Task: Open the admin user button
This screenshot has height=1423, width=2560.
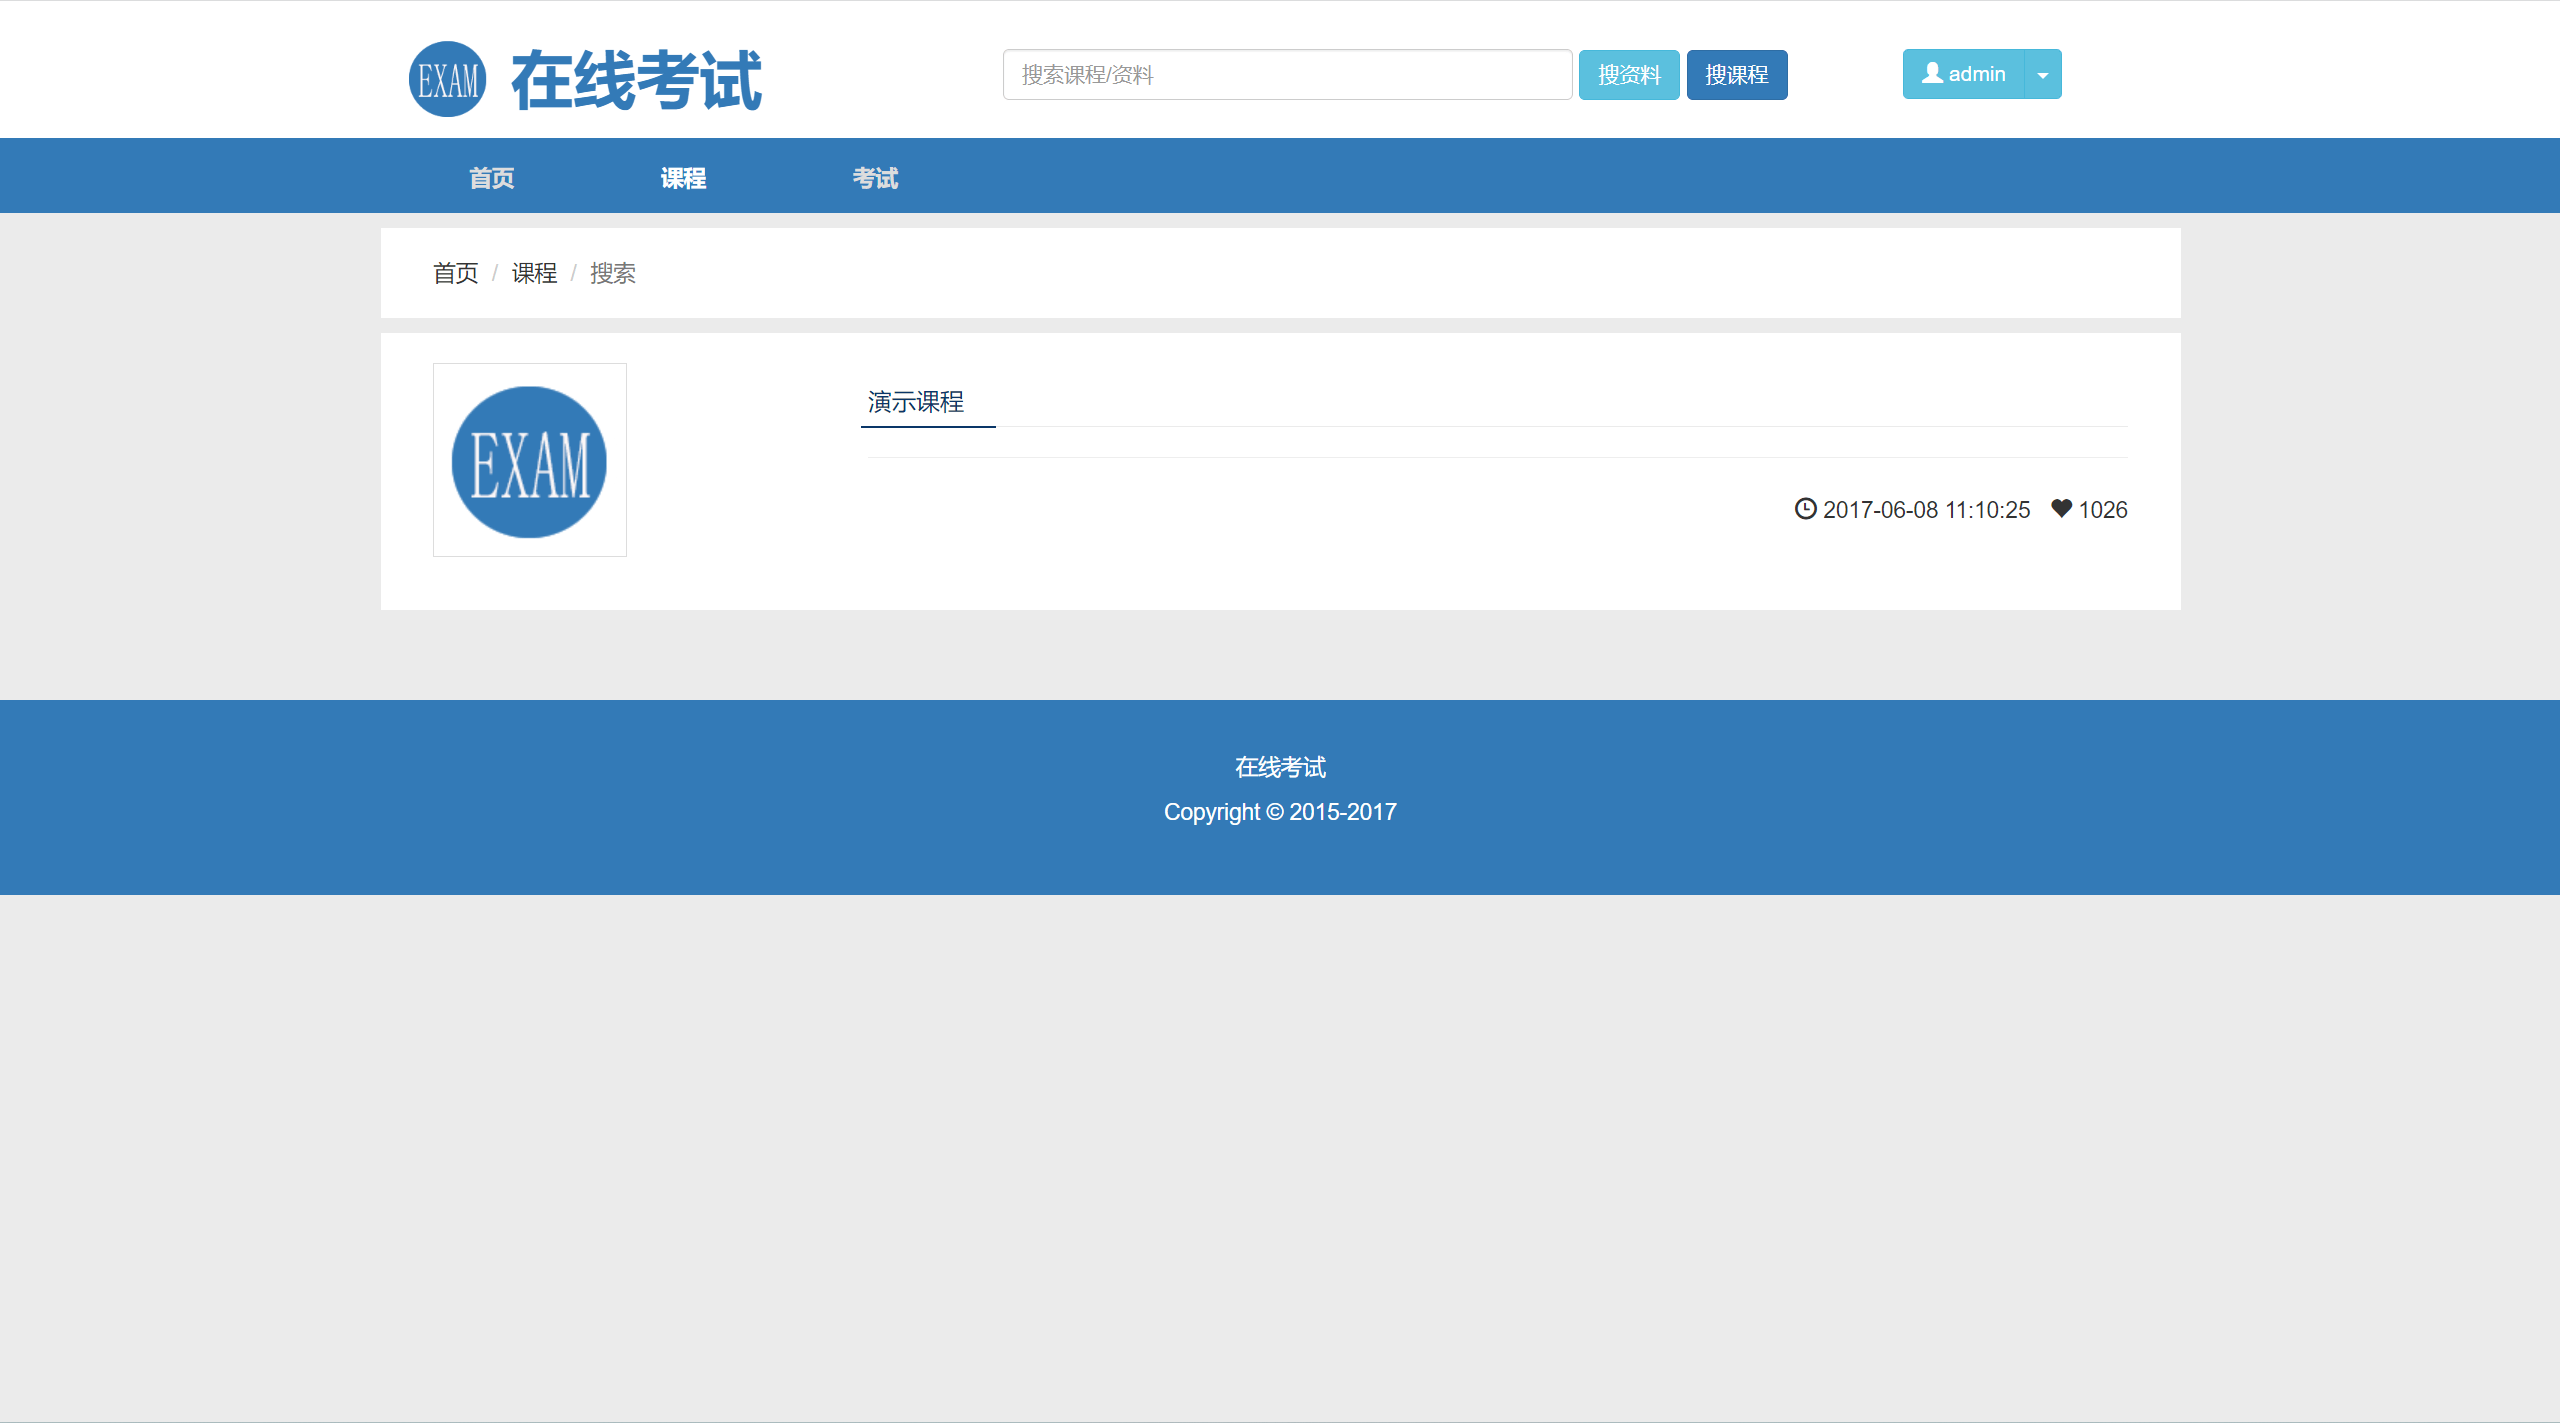Action: tap(1963, 74)
